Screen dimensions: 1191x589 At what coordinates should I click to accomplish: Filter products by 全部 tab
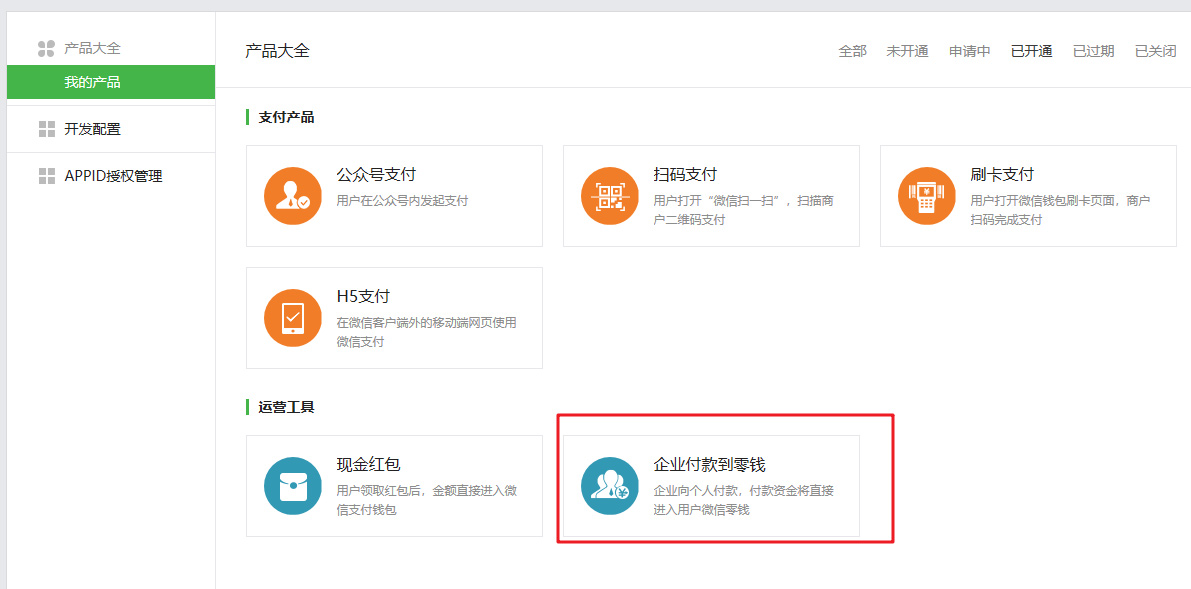(852, 51)
